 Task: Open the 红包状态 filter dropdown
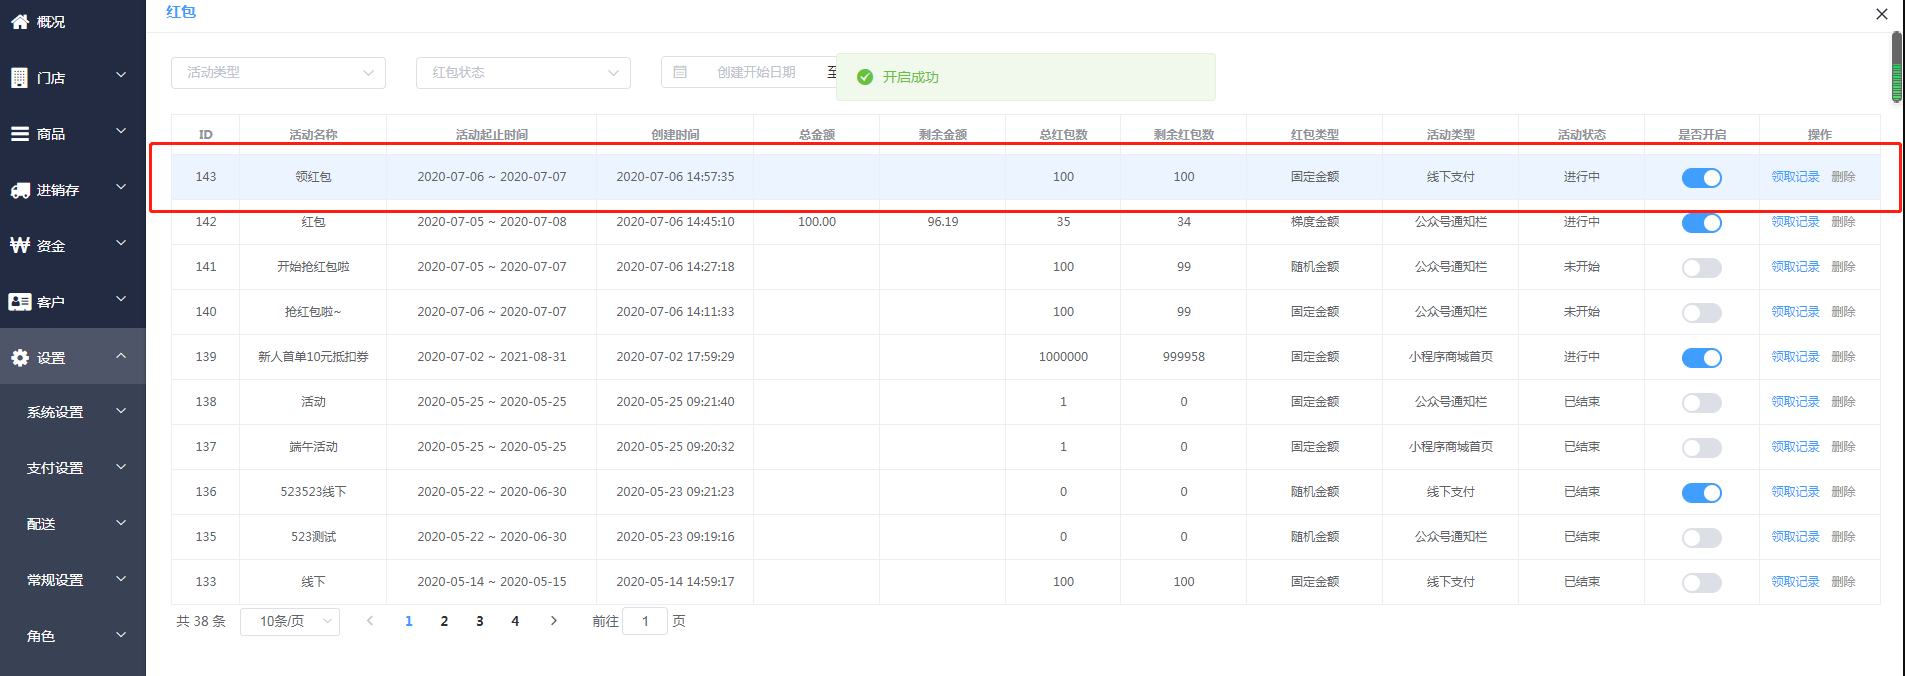tap(523, 72)
